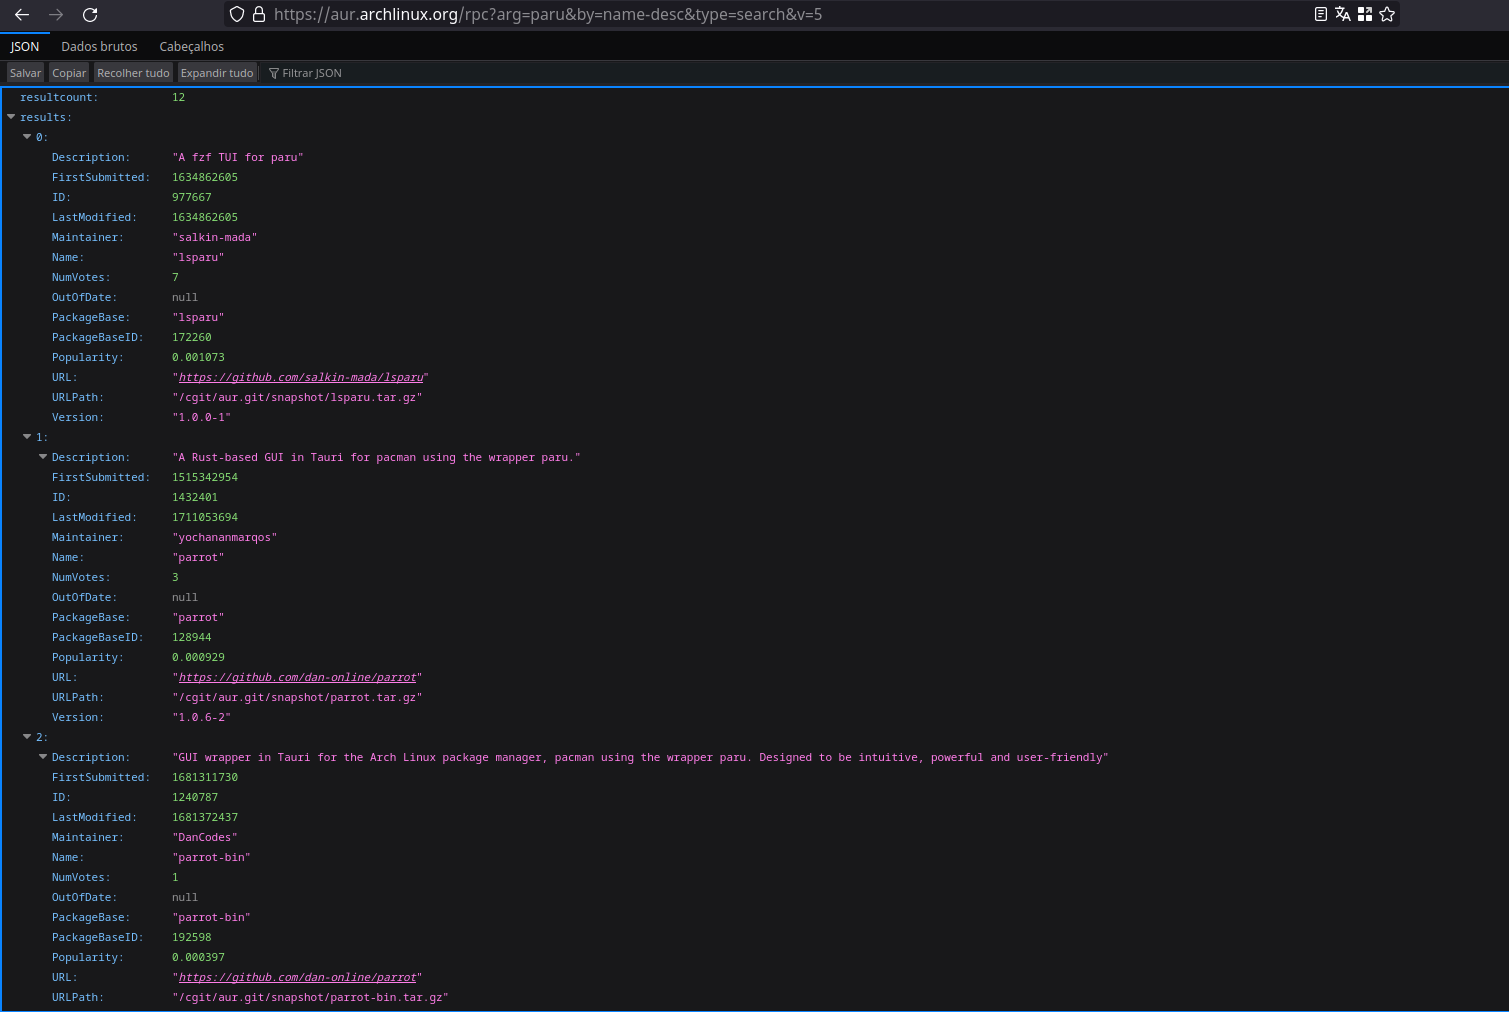Select the name value "parrot-bin"
This screenshot has height=1012, width=1509.
tap(212, 857)
